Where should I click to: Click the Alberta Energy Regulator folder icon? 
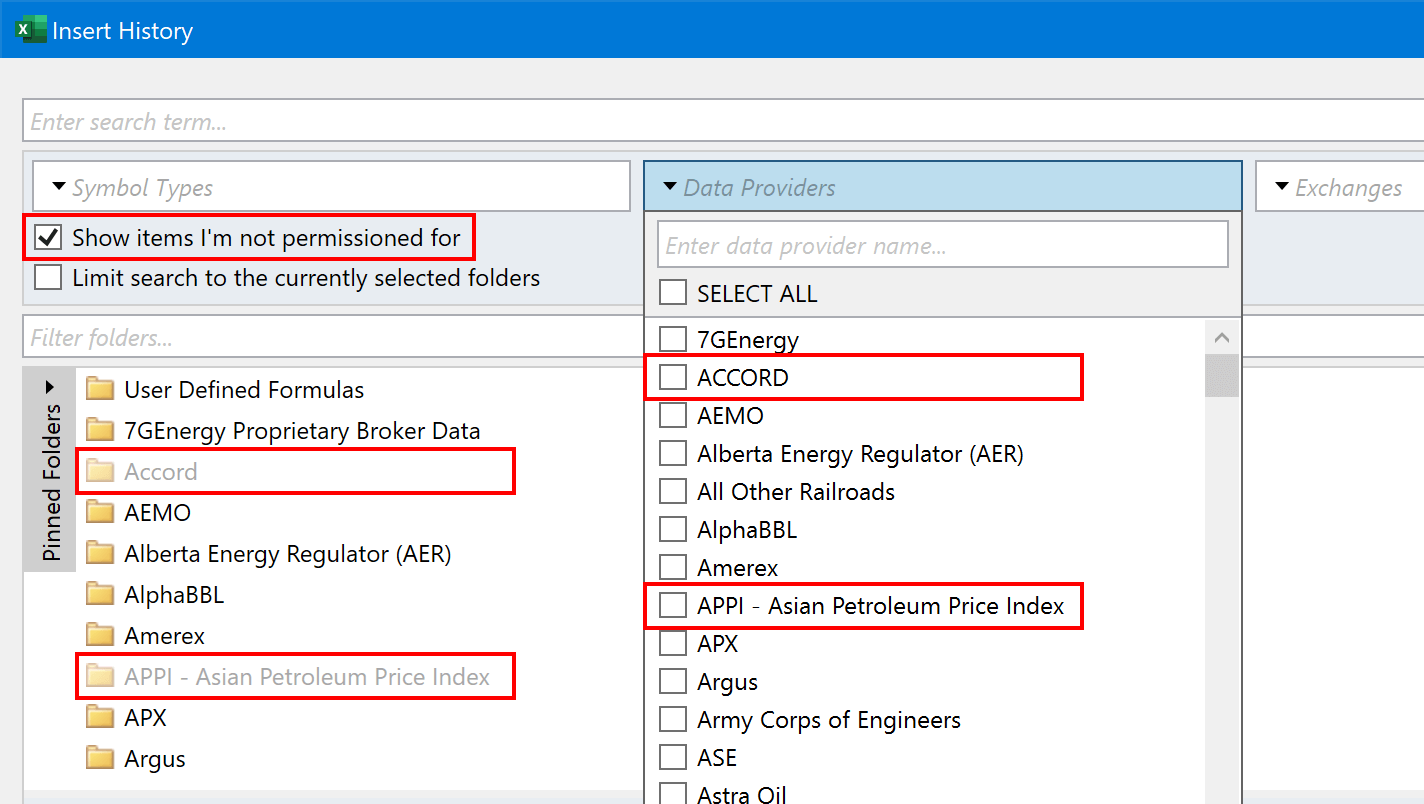(x=100, y=553)
